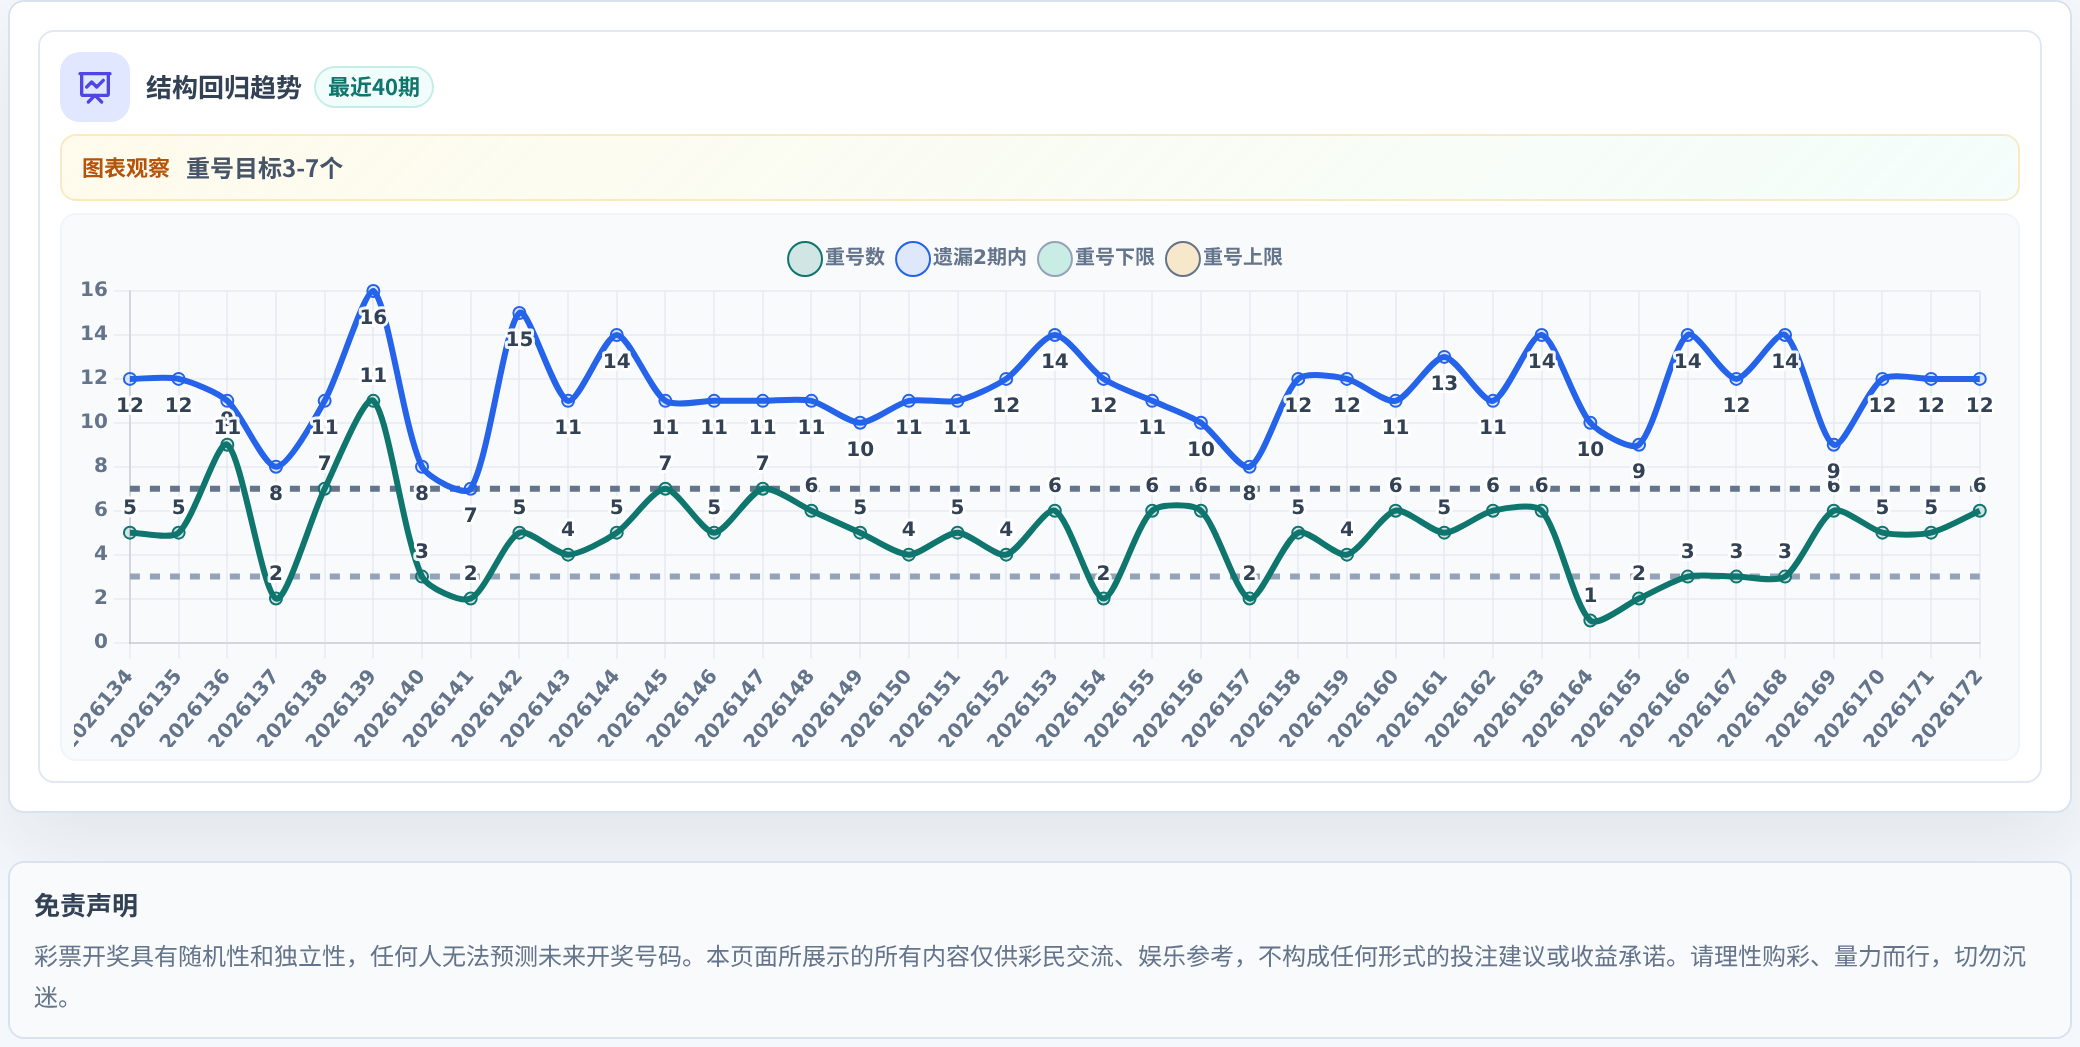The height and width of the screenshot is (1047, 2080).
Task: Click the blue point valued 13 at 2026161
Action: click(x=1444, y=357)
